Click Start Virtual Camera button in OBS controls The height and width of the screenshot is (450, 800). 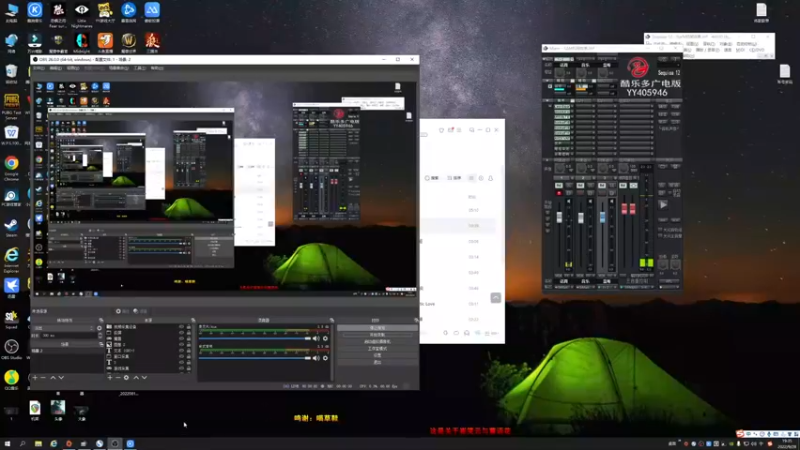[x=378, y=341]
